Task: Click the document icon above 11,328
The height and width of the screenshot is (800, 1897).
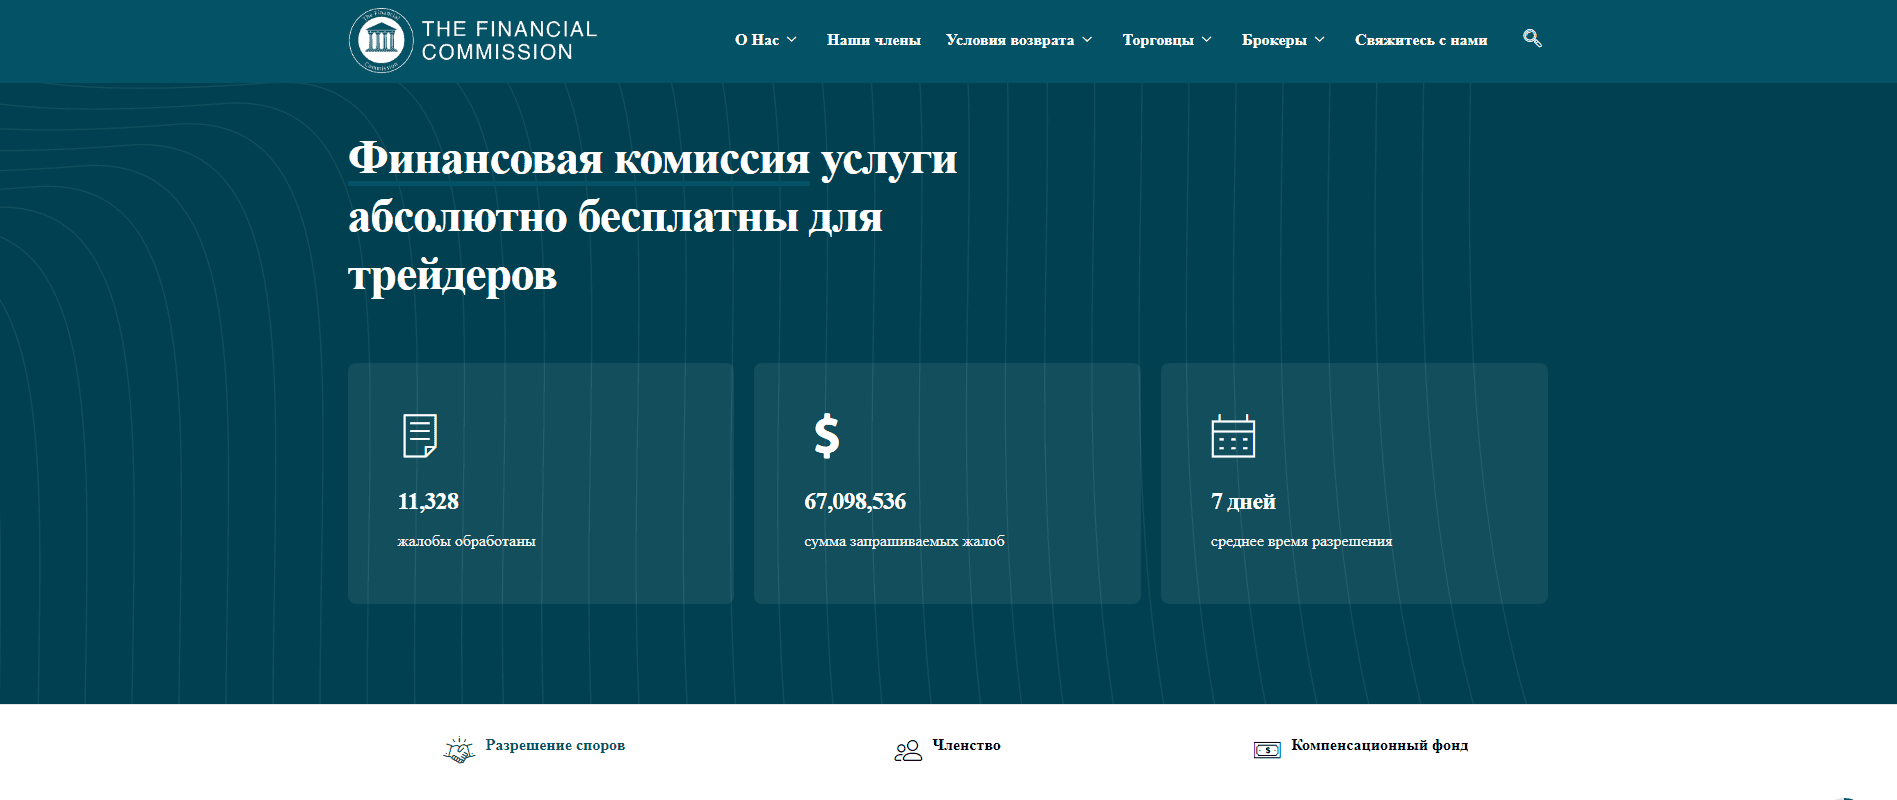Action: [x=420, y=436]
